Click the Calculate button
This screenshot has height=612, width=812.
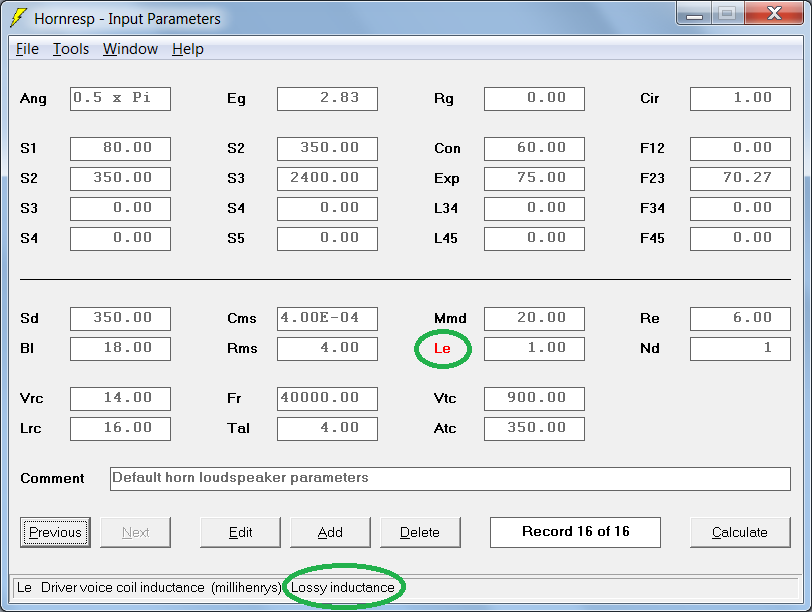[740, 532]
